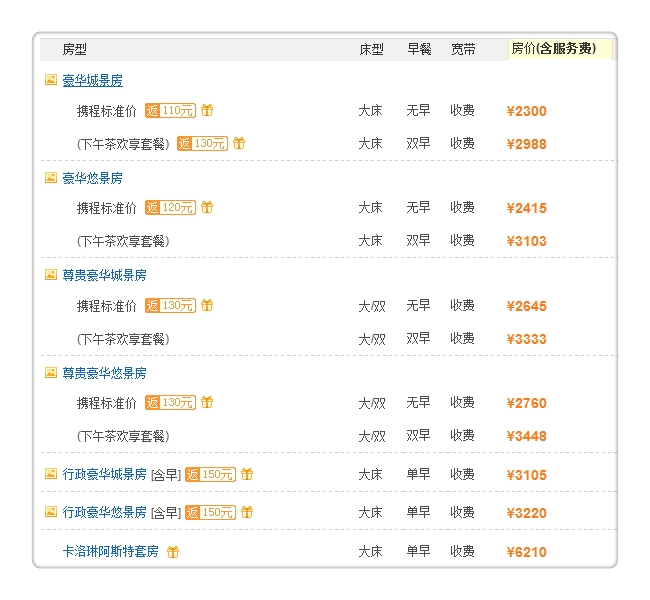Click the 返110元 rebate badge

tap(170, 110)
